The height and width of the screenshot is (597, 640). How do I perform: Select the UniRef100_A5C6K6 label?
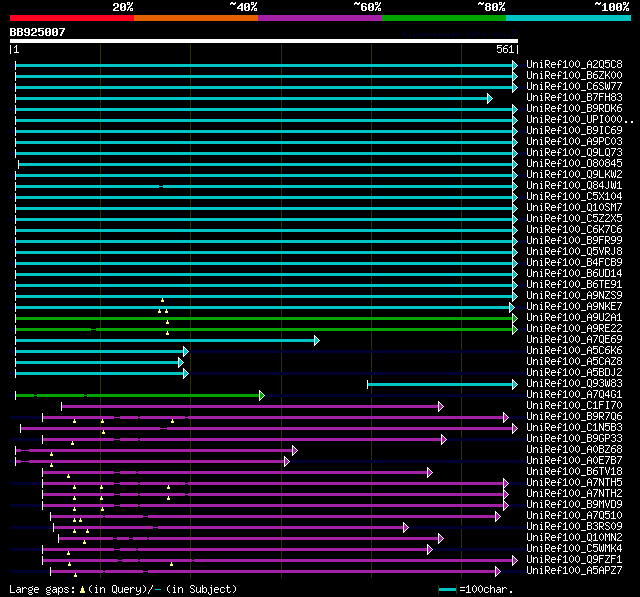[574, 351]
